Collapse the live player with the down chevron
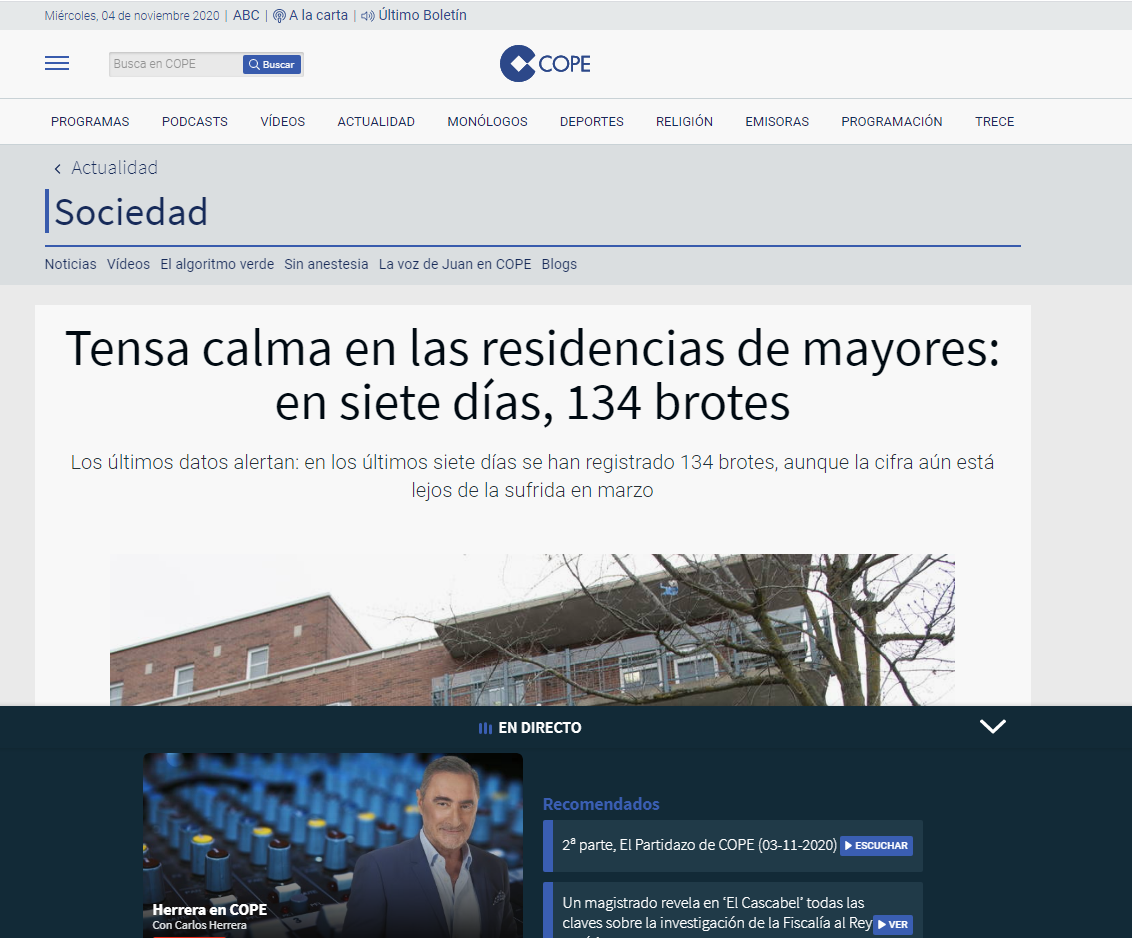Viewport: 1132px width, 938px height. point(993,726)
